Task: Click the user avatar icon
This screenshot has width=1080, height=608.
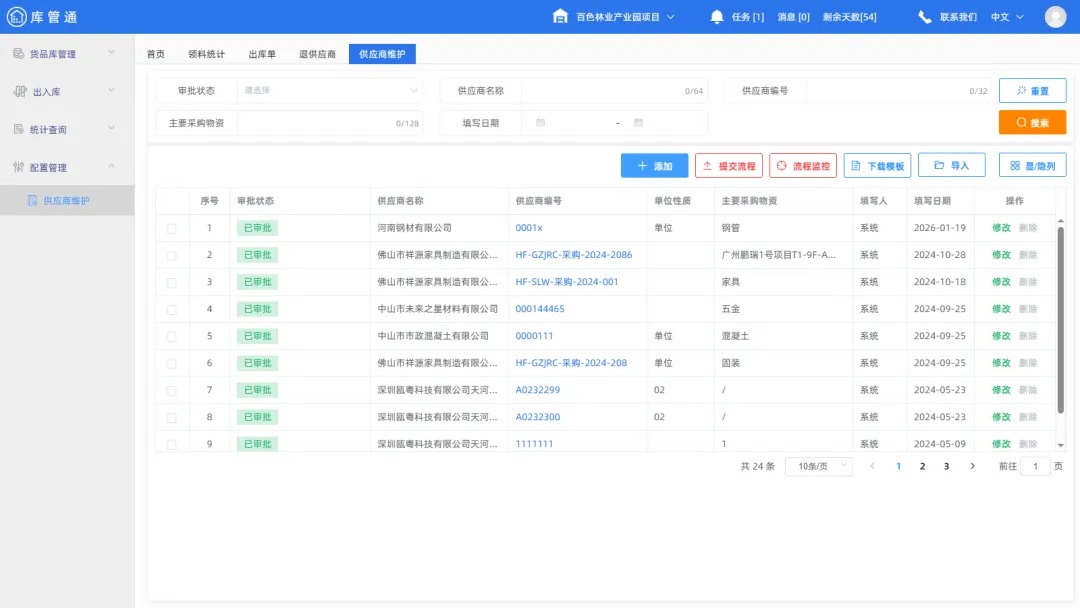Action: click(1055, 16)
